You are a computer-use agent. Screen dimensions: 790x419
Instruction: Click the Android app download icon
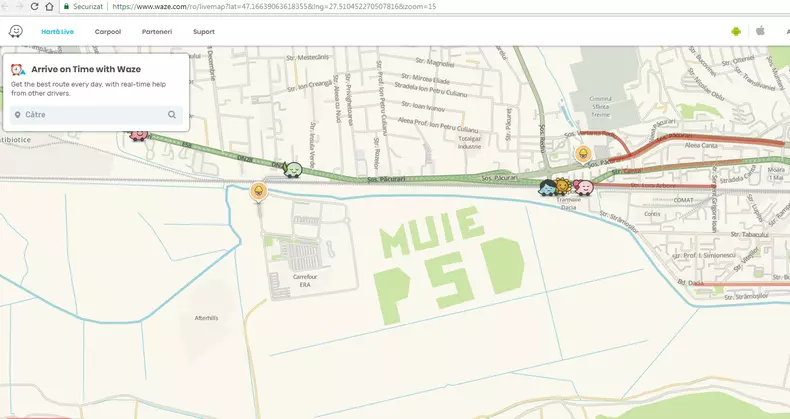[736, 31]
